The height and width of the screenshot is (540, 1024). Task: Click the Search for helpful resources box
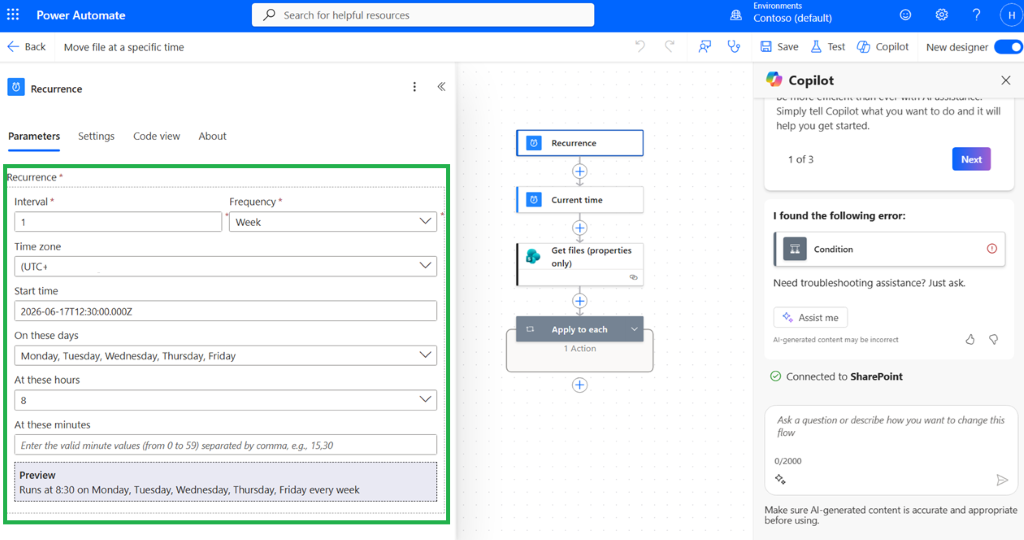point(423,15)
